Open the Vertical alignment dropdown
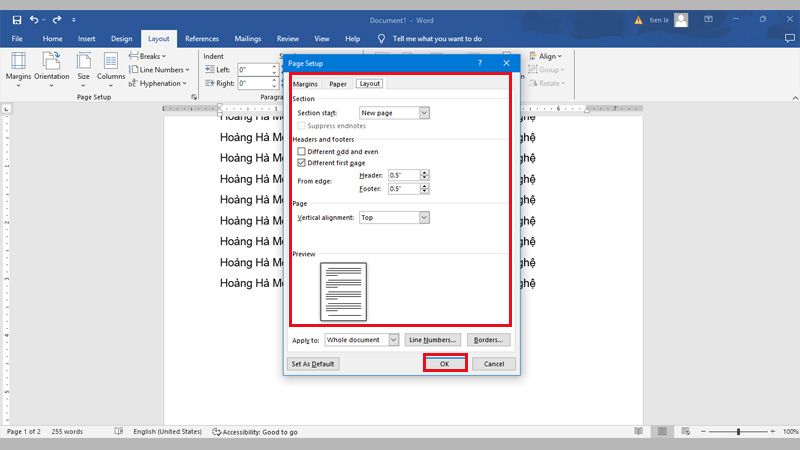Screen dimensions: 800x450 [424, 217]
